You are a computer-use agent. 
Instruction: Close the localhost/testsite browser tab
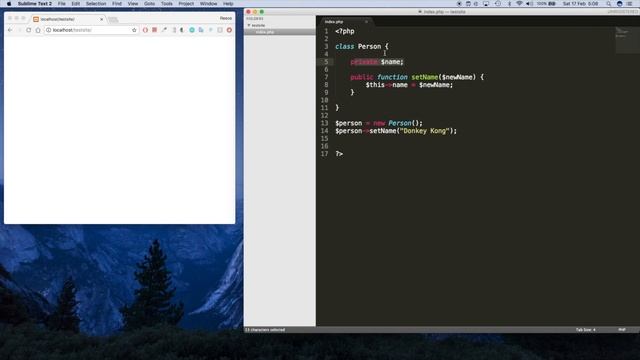[x=102, y=19]
